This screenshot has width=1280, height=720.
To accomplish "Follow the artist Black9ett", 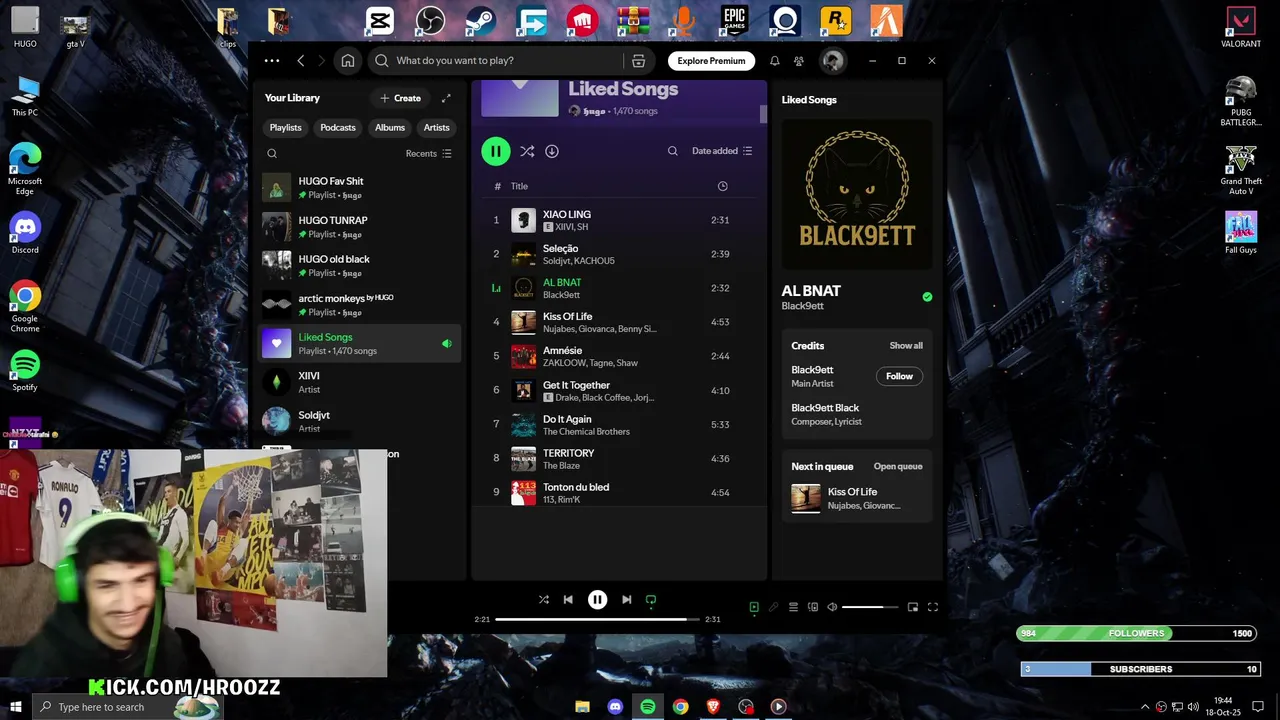I will [899, 376].
